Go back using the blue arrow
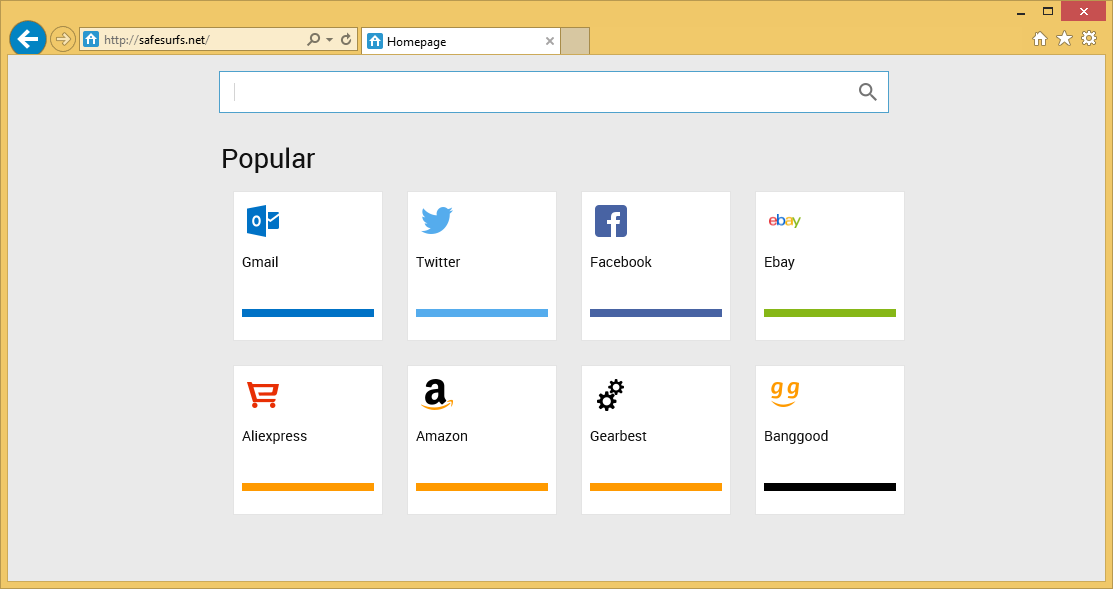The height and width of the screenshot is (589, 1113). click(27, 38)
